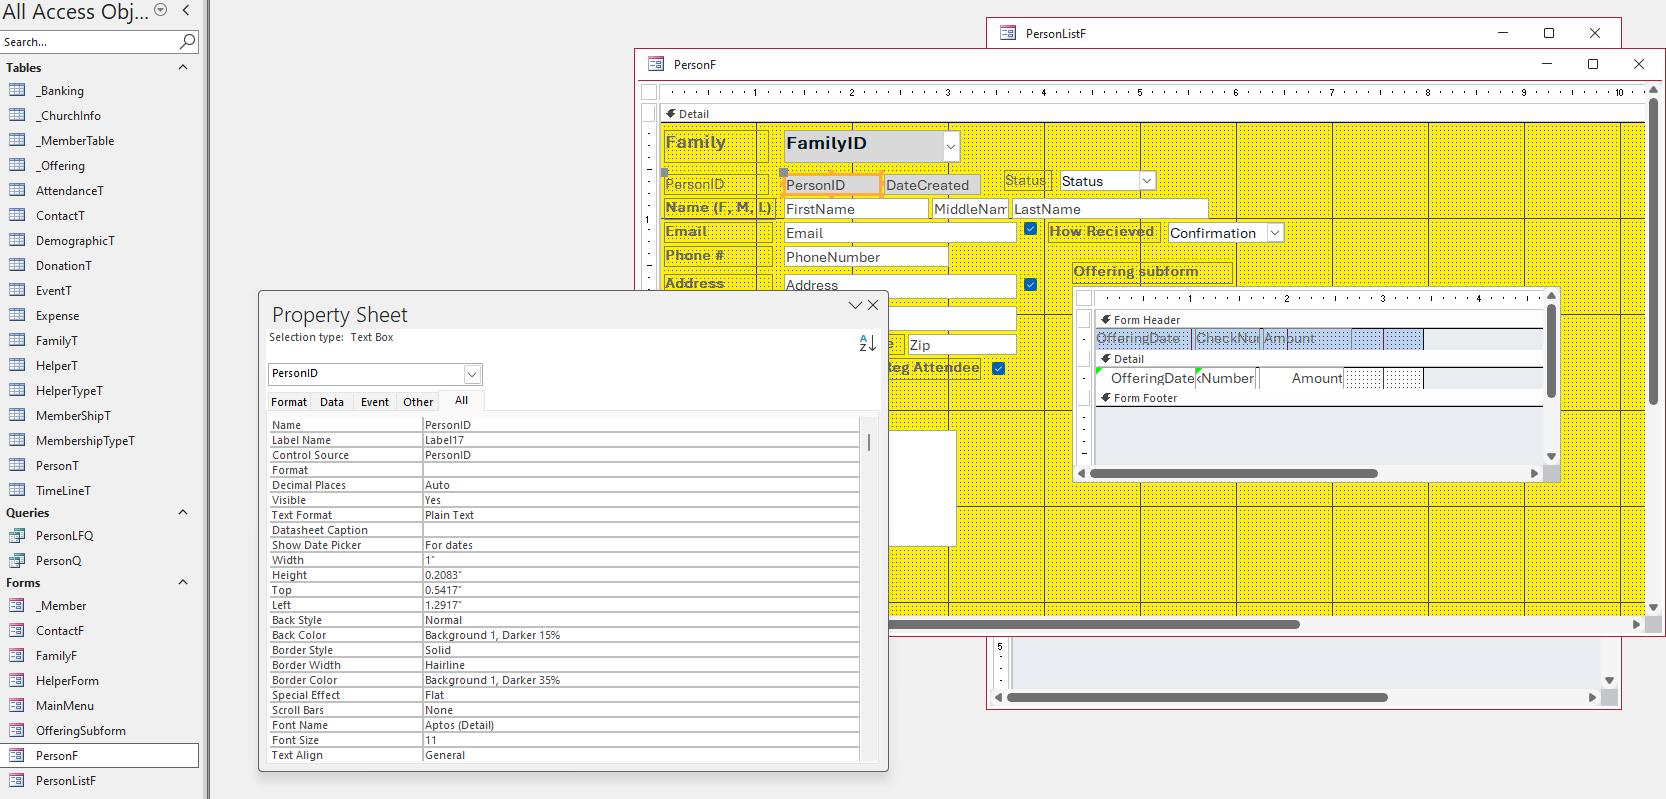Collapse navigation pane with shutter bar arrow
The height and width of the screenshot is (799, 1666).
186,10
